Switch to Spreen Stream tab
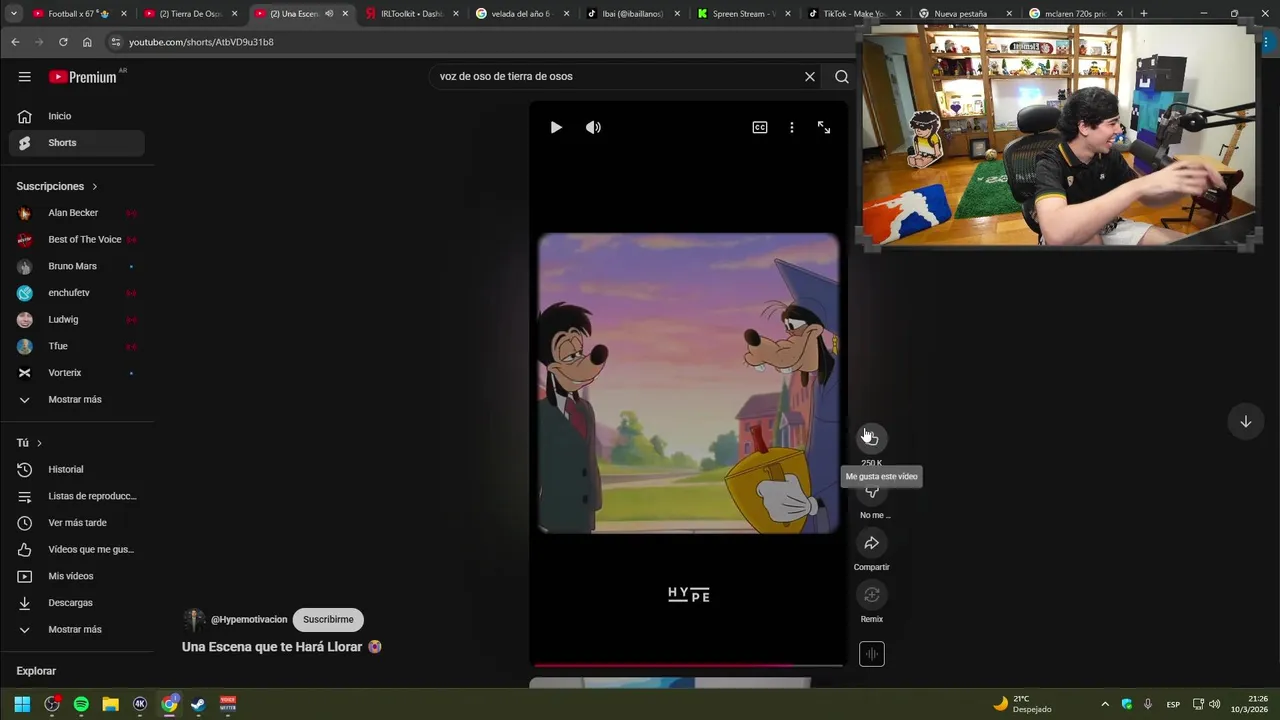1280x720 pixels. pos(744,14)
